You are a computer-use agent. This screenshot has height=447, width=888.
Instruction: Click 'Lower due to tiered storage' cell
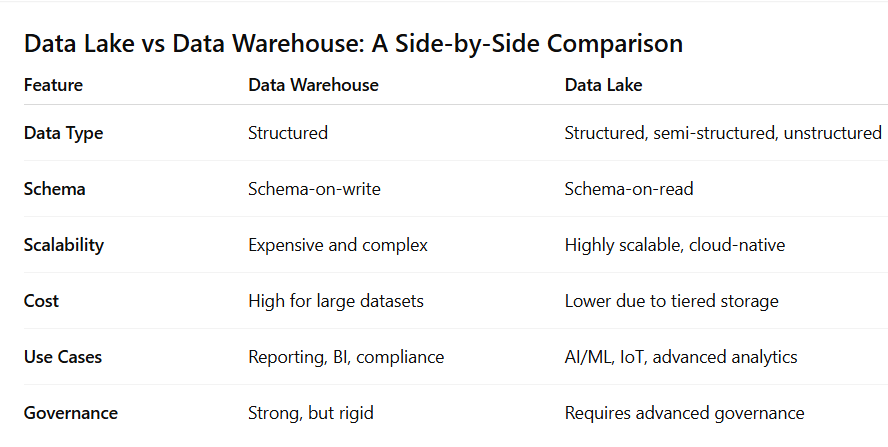pos(671,301)
